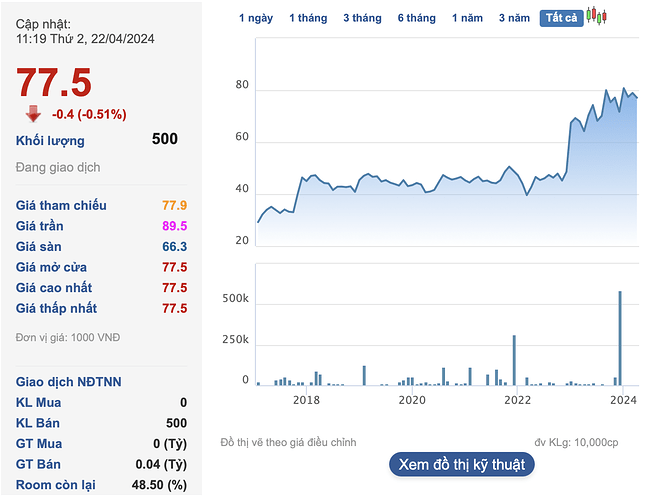Click the Giá tham chiếu label
The image size is (647, 500).
coord(61,205)
